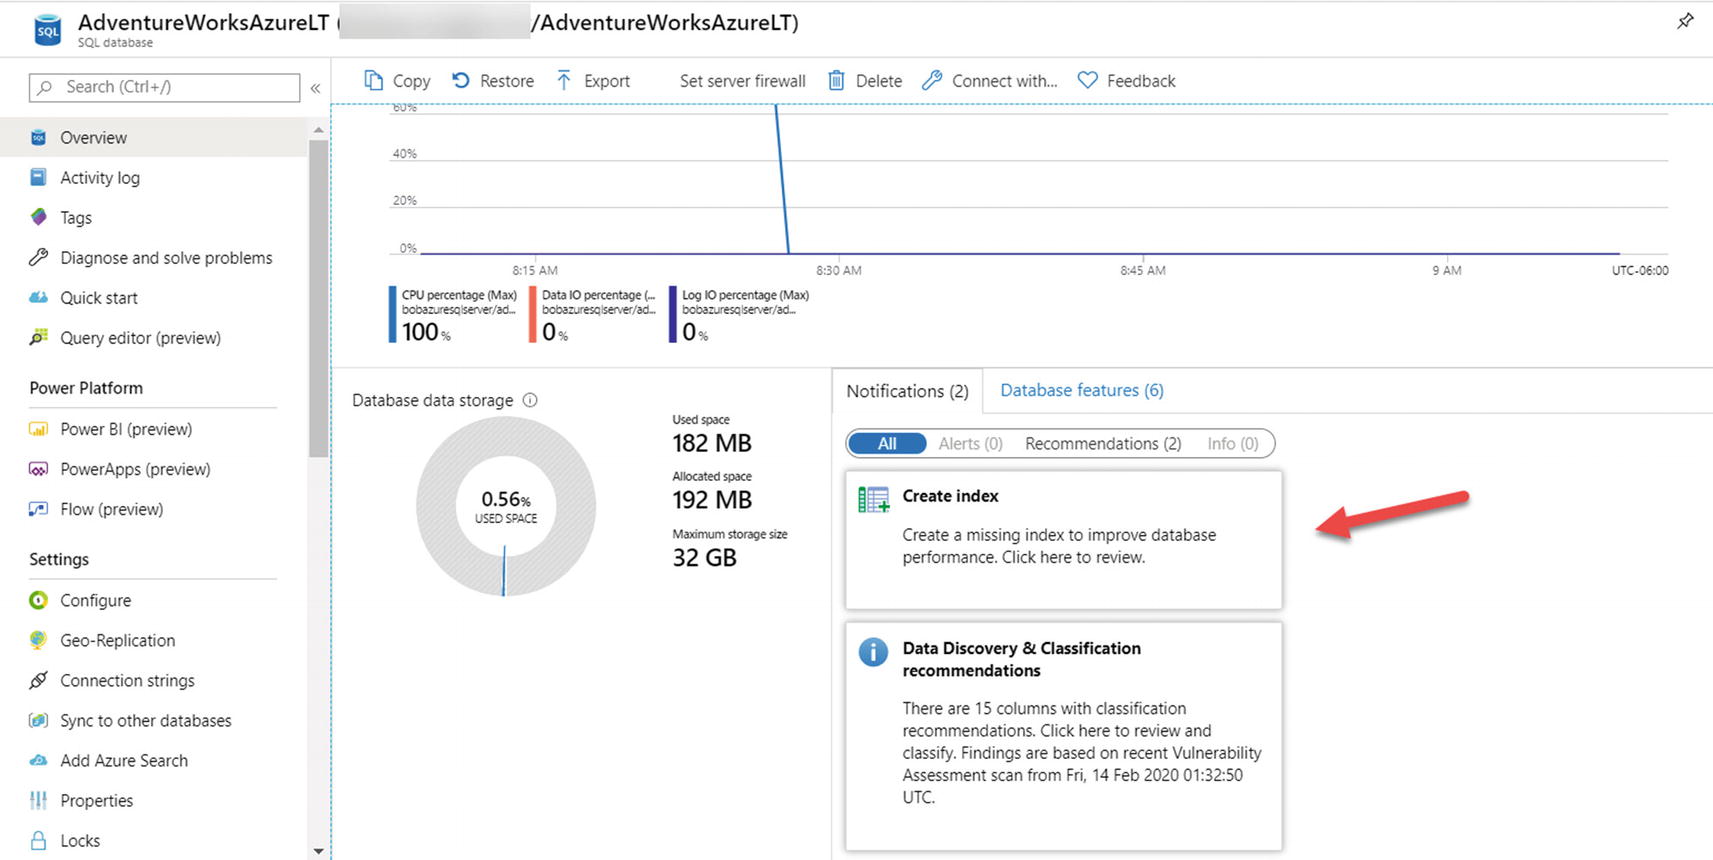Viewport: 1713px width, 860px height.
Task: Click the Copy toolbar icon
Action: 373,80
